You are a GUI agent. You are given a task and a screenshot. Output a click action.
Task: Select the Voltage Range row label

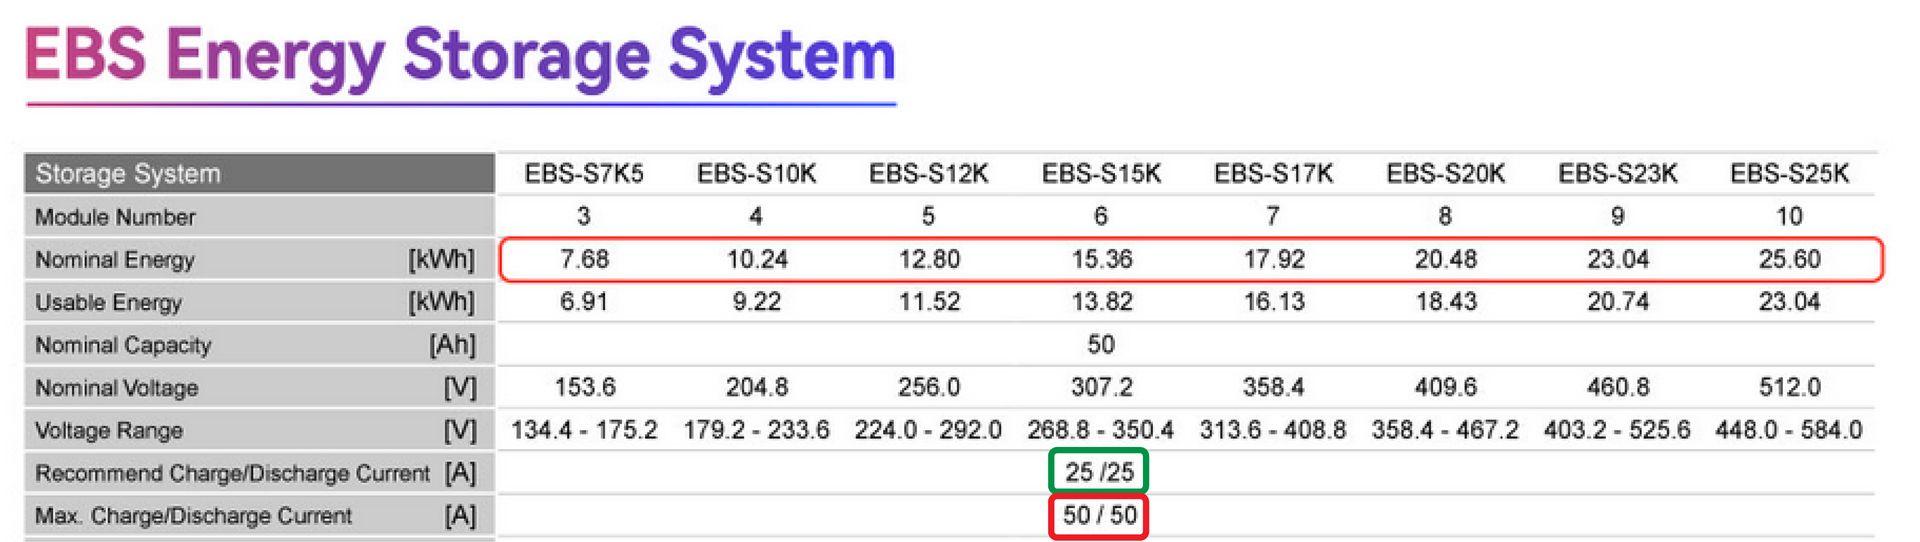(x=109, y=431)
